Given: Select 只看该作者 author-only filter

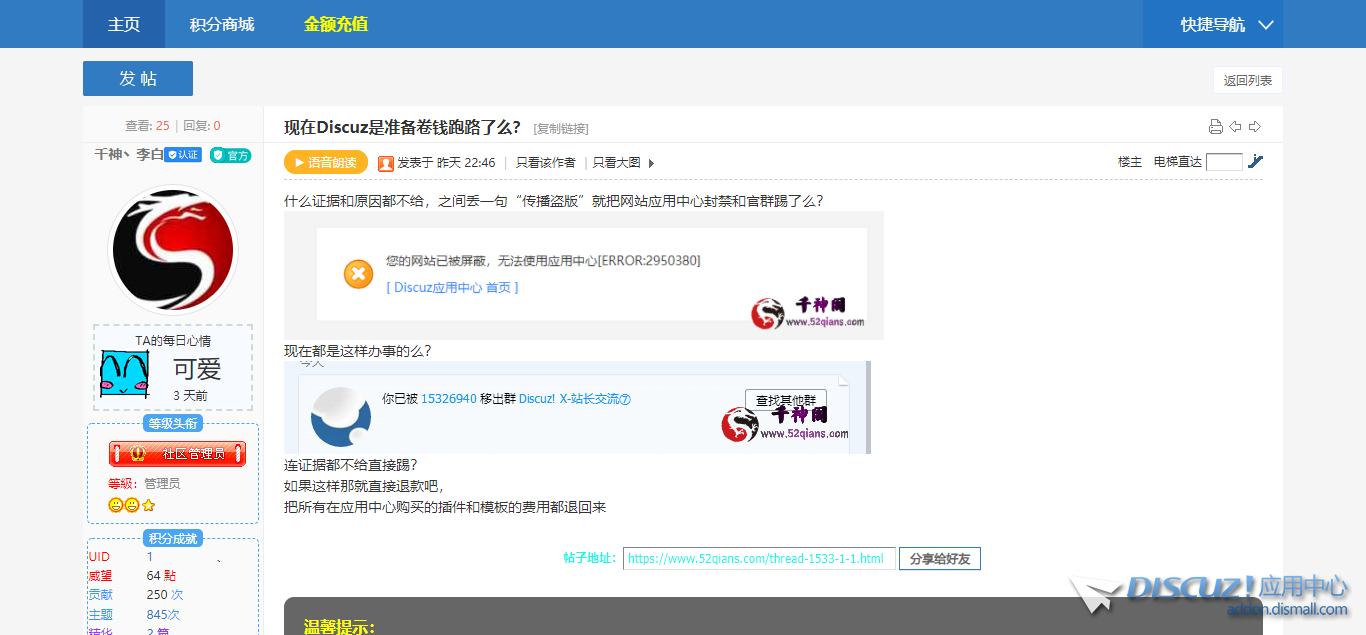Looking at the screenshot, I should click(x=545, y=162).
